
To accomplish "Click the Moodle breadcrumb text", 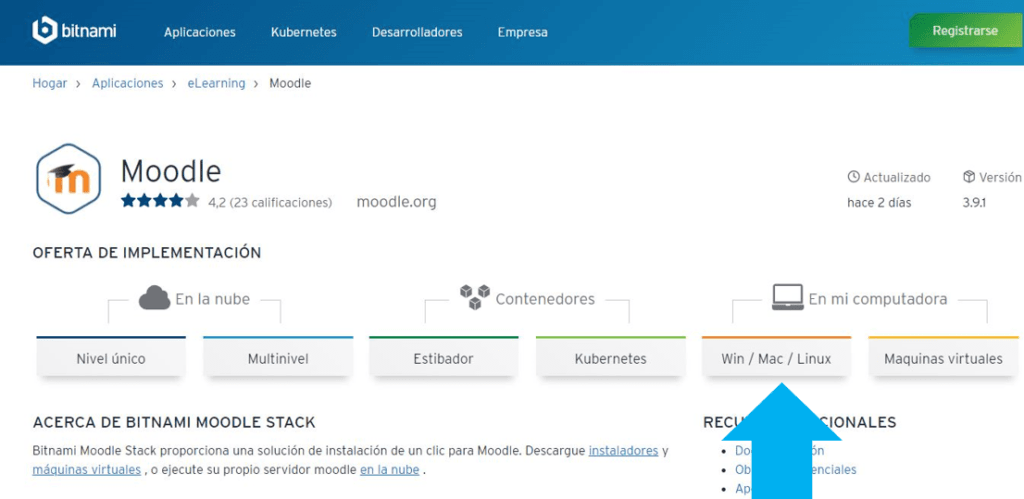I will tap(290, 84).
